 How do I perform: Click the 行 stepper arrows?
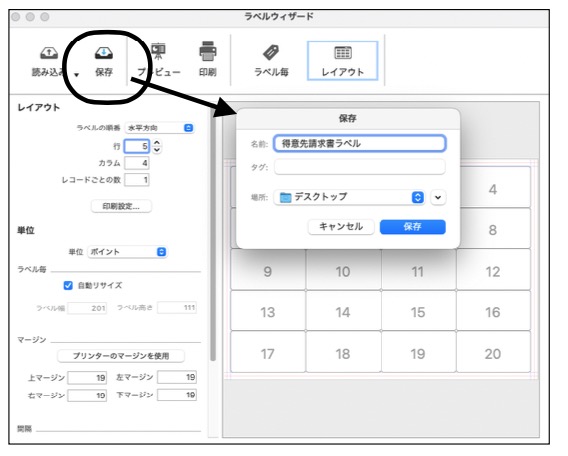[x=157, y=146]
